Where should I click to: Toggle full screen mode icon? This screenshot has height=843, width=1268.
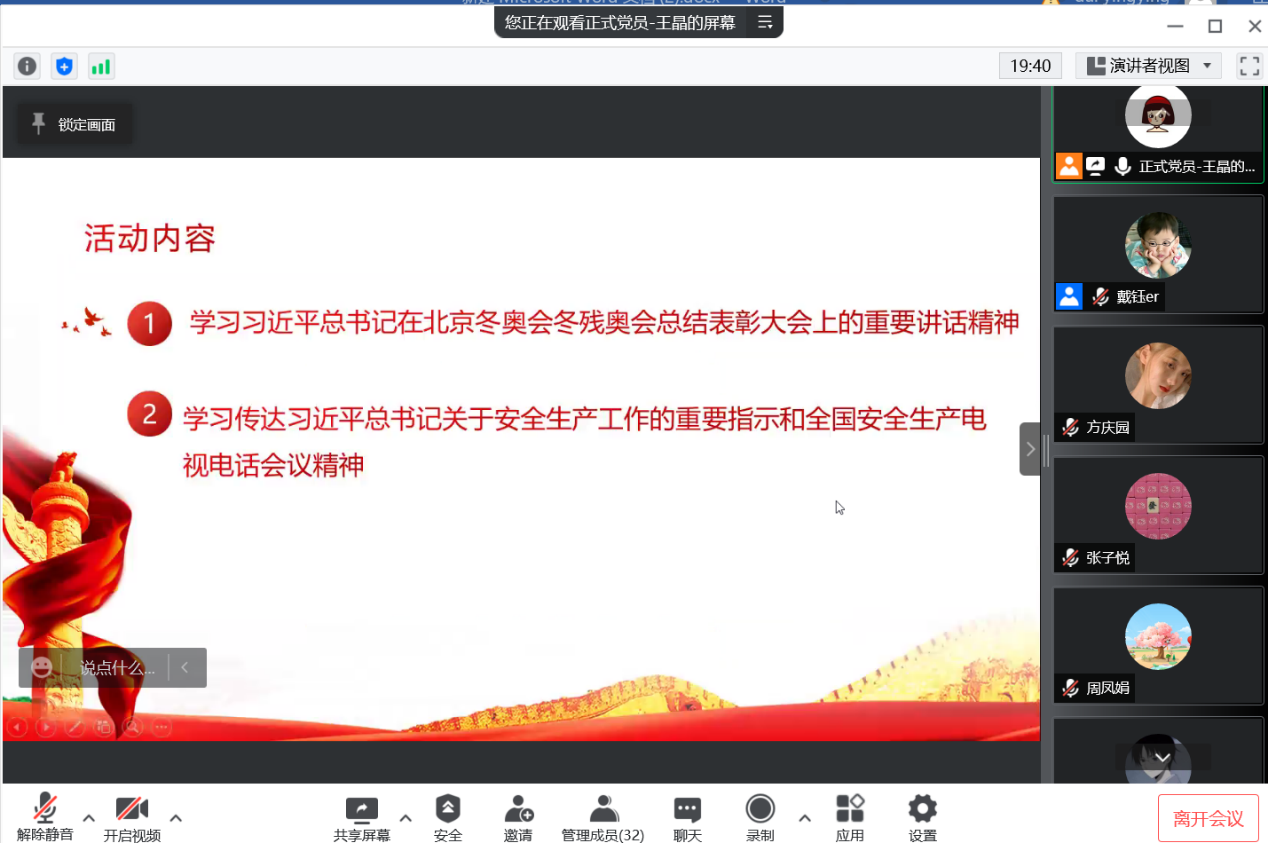point(1249,66)
